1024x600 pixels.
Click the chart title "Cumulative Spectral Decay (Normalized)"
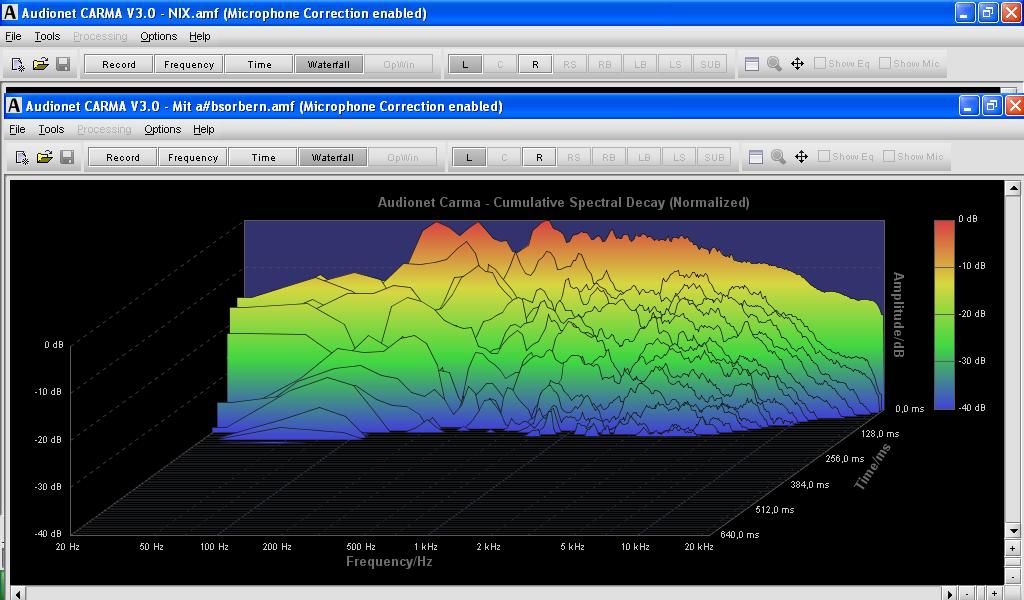621,202
